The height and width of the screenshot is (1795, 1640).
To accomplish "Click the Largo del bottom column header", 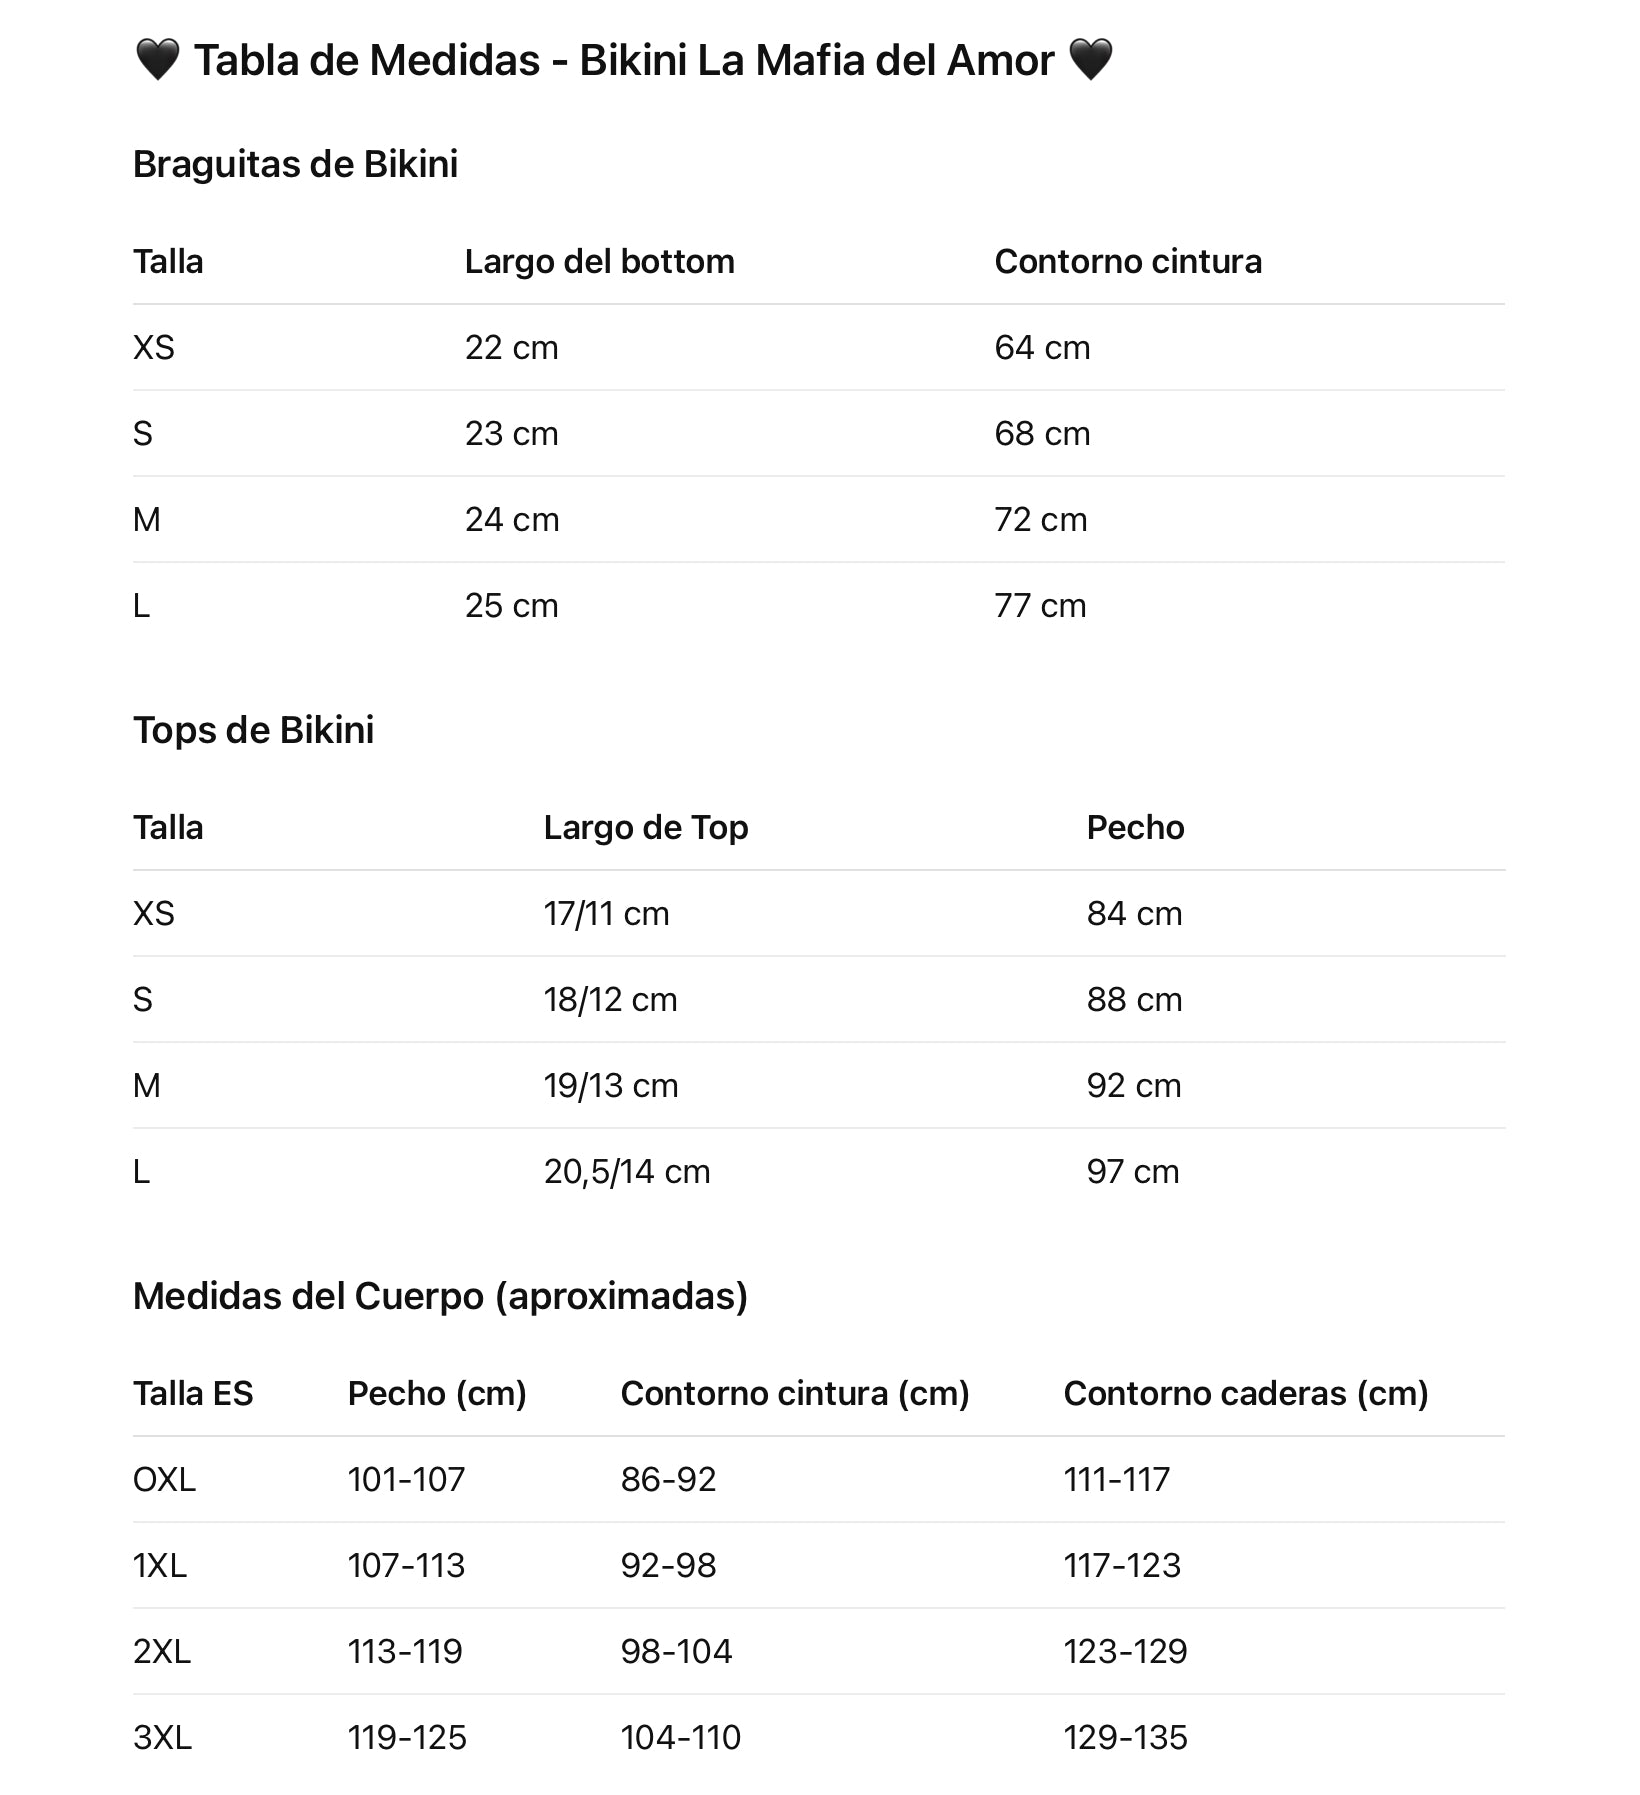I will [599, 261].
